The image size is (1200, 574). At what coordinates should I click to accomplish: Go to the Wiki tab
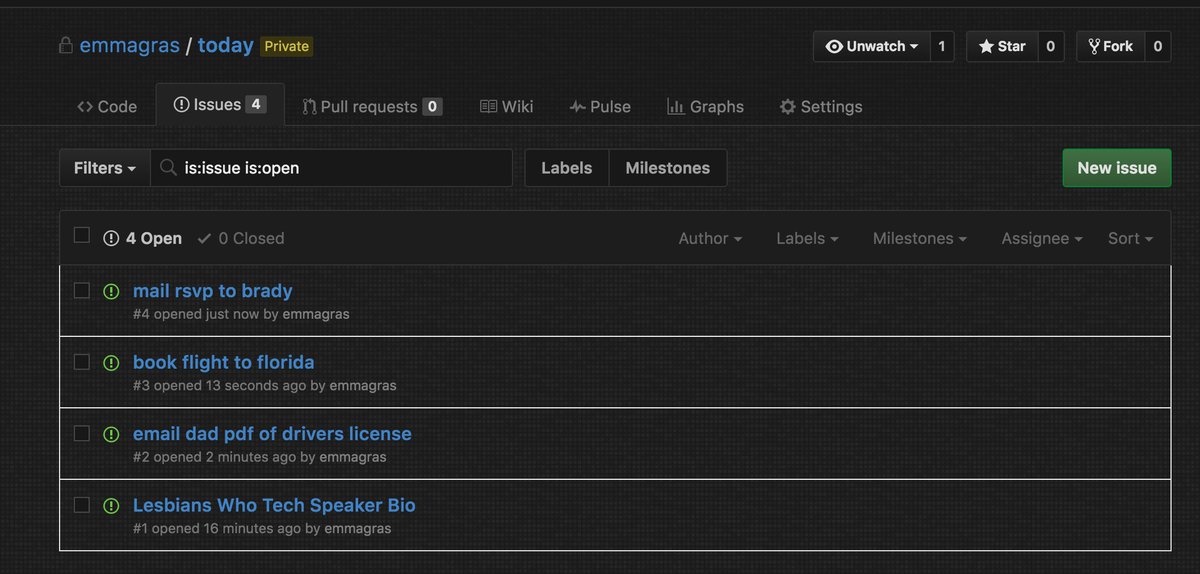pos(506,106)
